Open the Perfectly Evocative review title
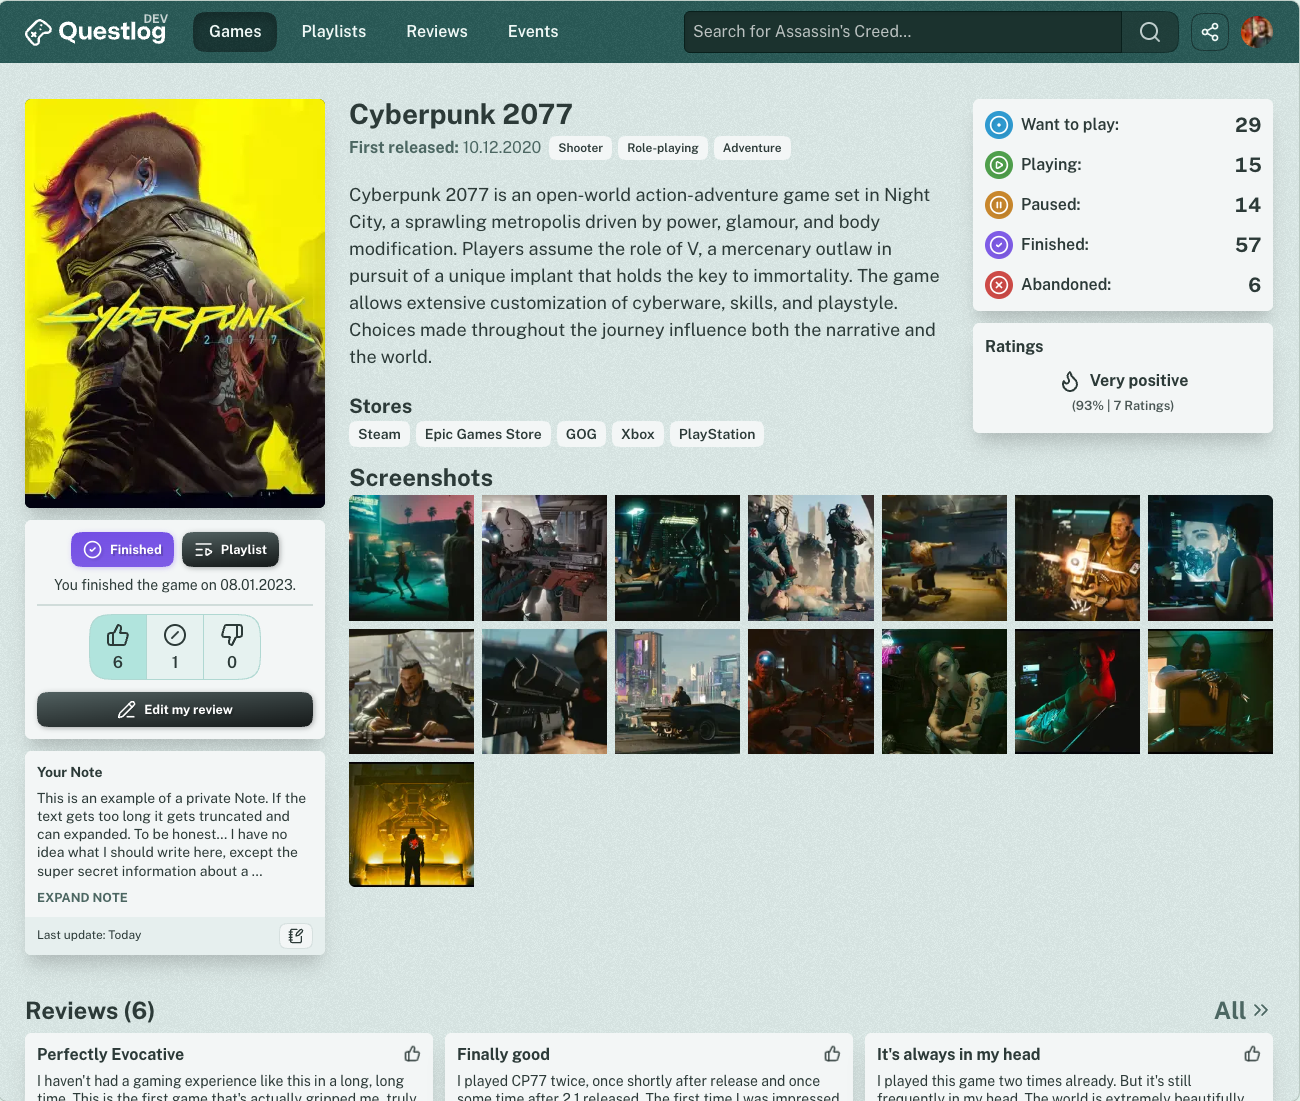This screenshot has width=1300, height=1101. point(111,1054)
